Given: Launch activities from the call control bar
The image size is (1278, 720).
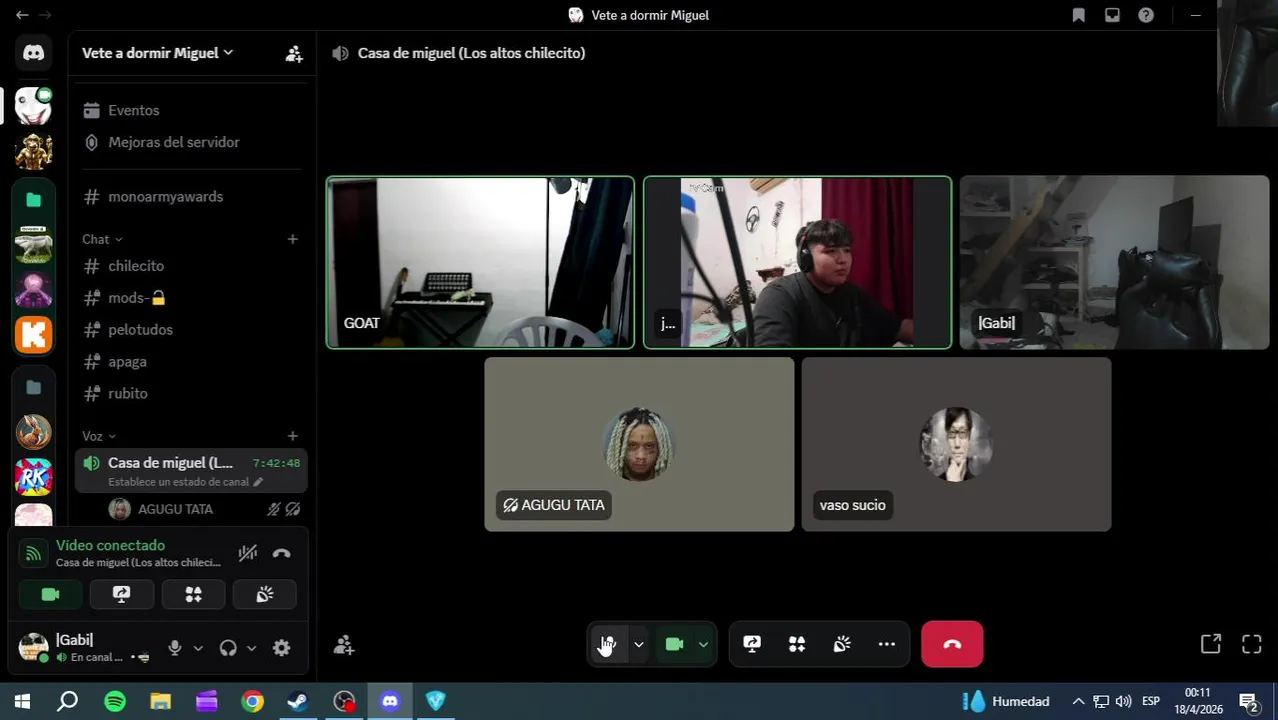Looking at the screenshot, I should 797,645.
